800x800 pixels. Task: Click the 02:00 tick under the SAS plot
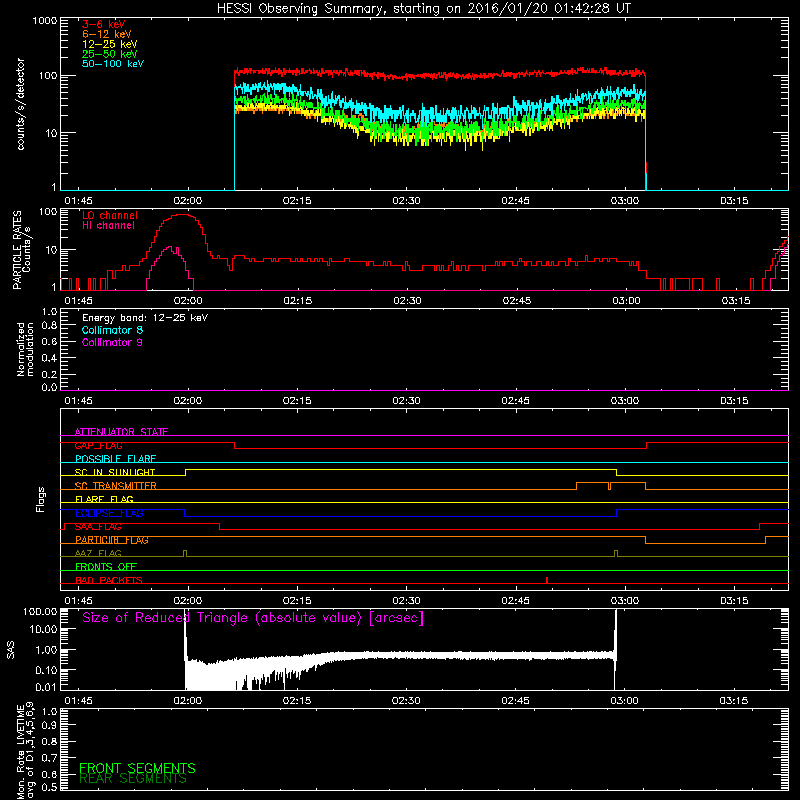[x=188, y=701]
